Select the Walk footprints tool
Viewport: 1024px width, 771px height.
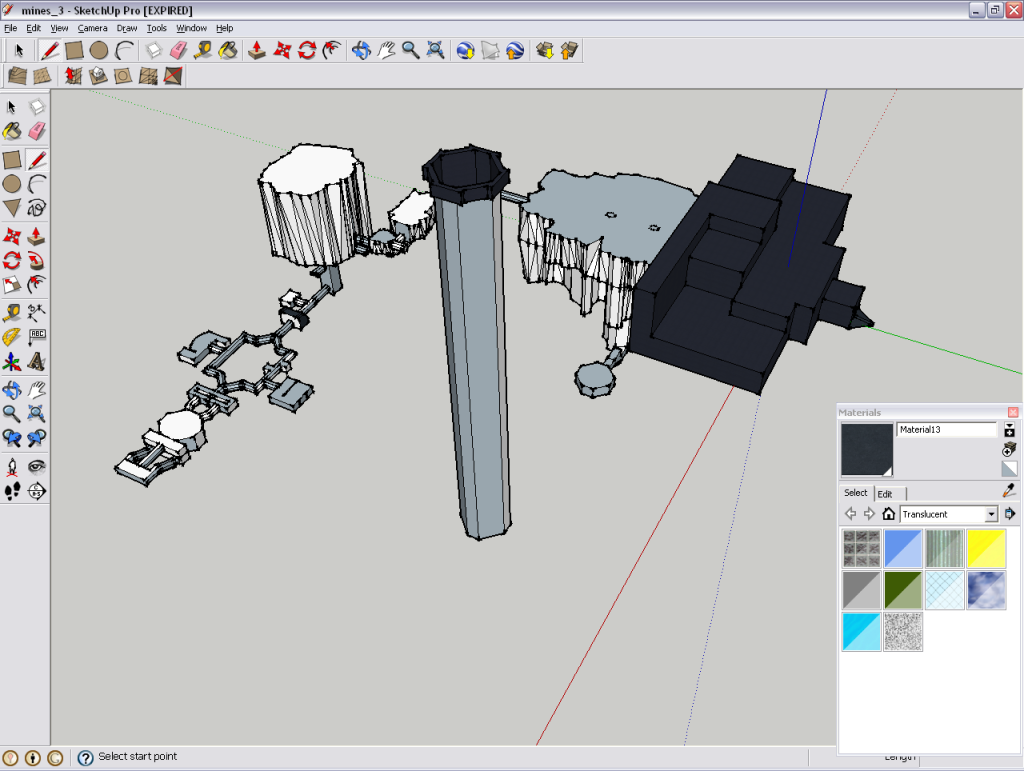(12, 491)
